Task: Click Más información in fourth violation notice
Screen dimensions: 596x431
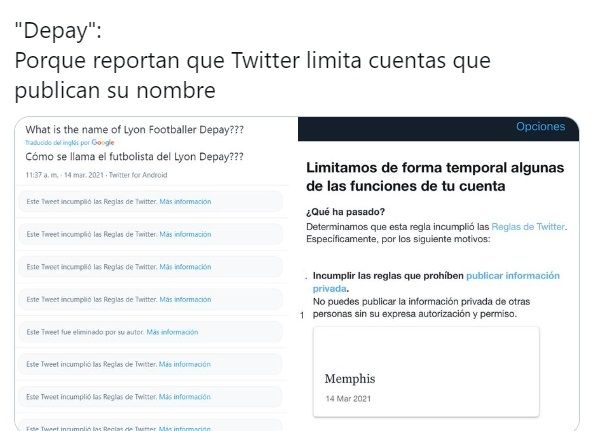Action: click(x=185, y=299)
